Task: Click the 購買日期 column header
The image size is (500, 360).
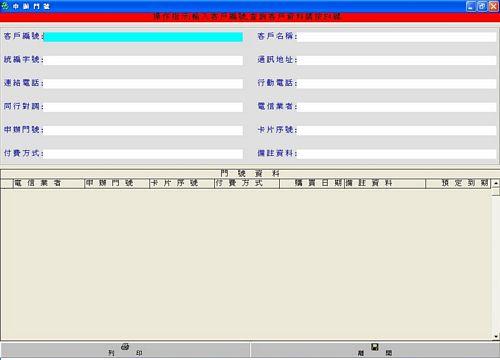Action: [312, 183]
